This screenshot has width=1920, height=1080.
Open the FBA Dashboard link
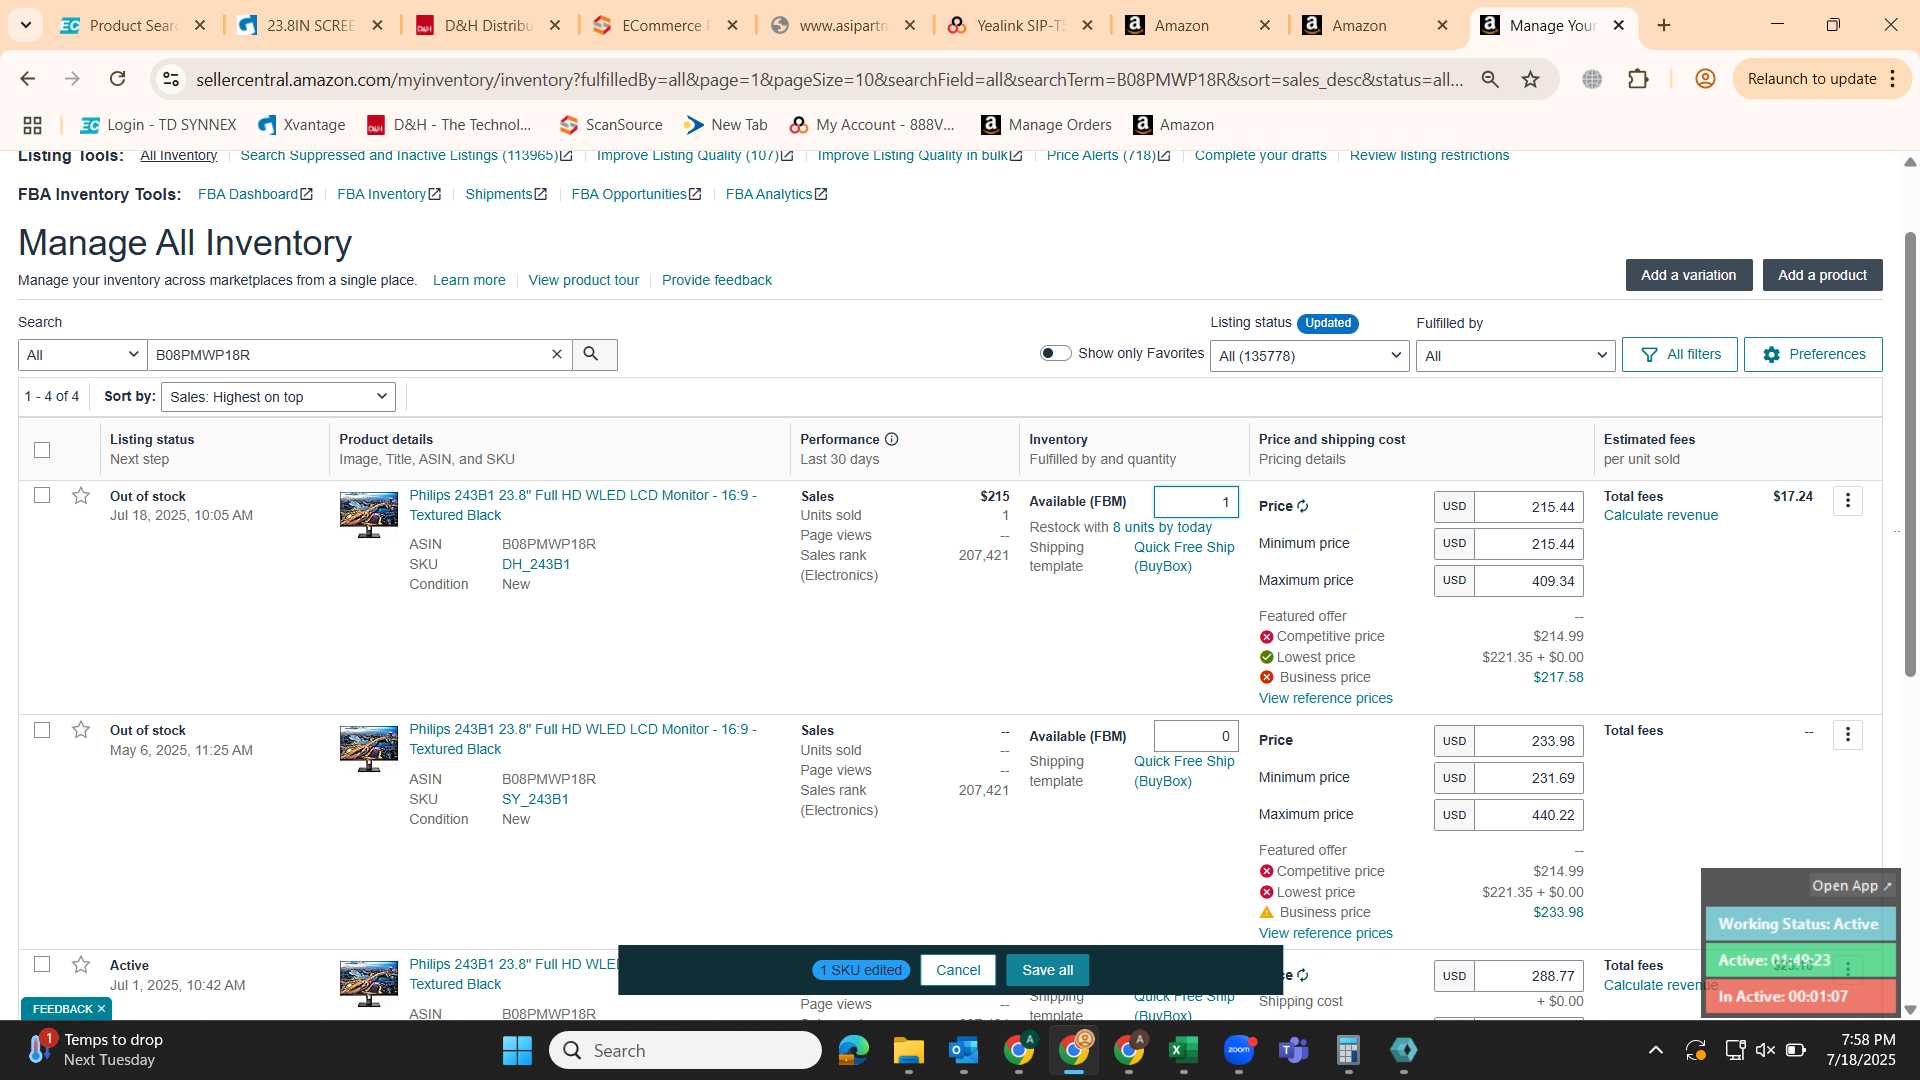coord(255,194)
